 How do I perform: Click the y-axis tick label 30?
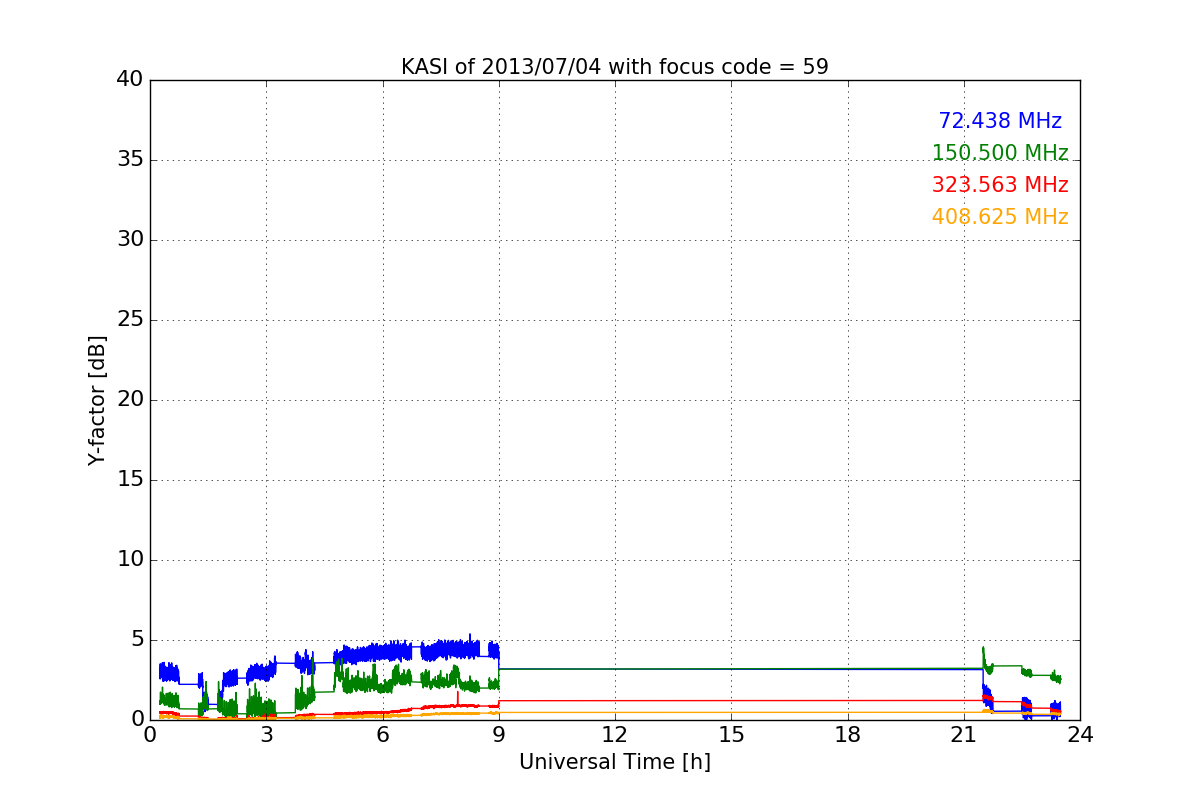[130, 240]
